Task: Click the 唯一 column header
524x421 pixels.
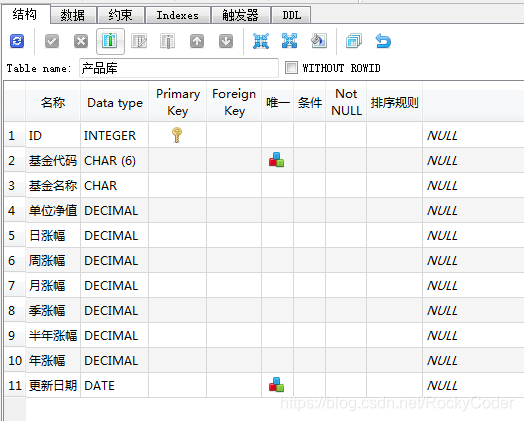Action: [x=277, y=102]
